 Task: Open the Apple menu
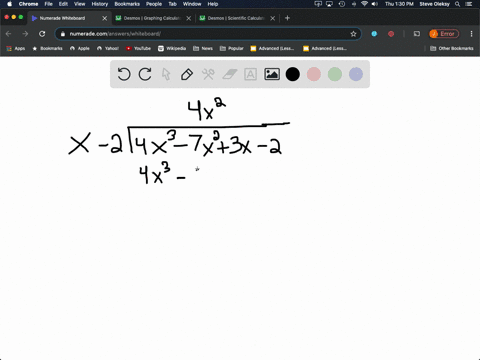pyautogui.click(x=9, y=4)
